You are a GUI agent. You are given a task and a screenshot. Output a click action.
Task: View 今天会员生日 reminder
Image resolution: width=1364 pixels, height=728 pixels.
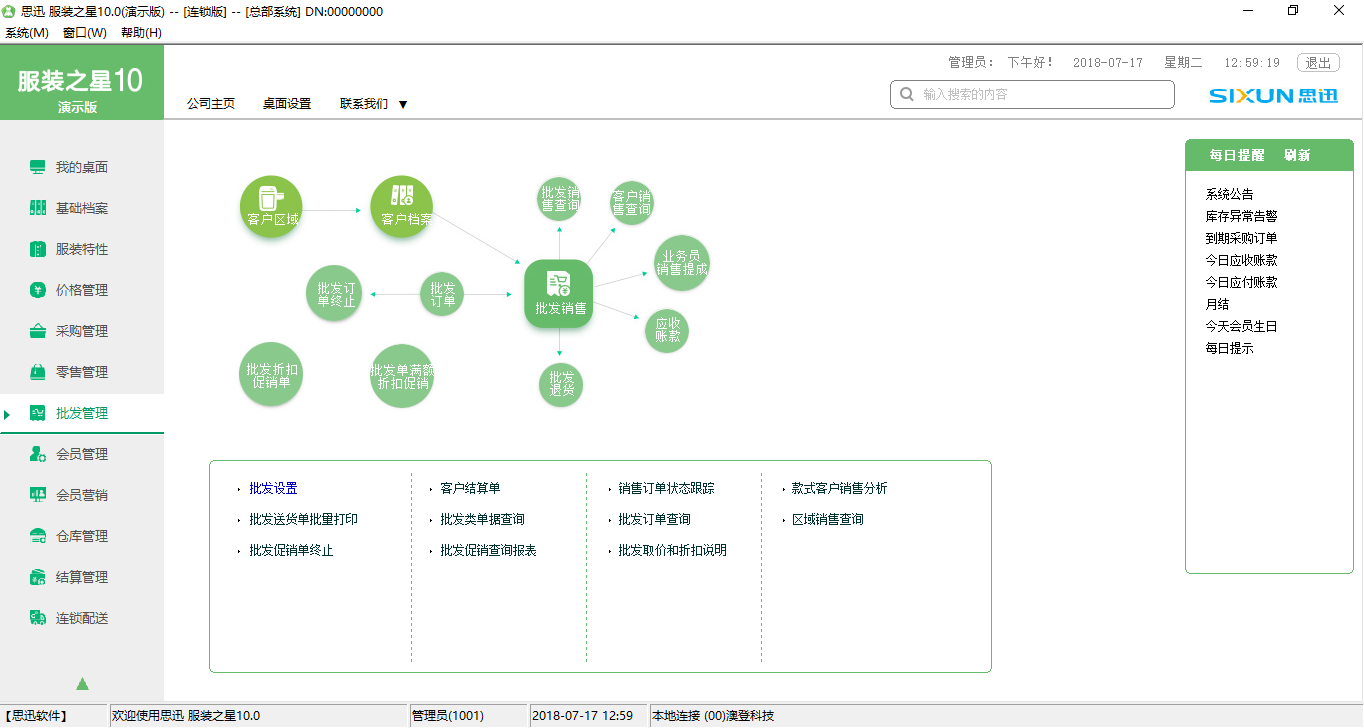tap(1241, 326)
